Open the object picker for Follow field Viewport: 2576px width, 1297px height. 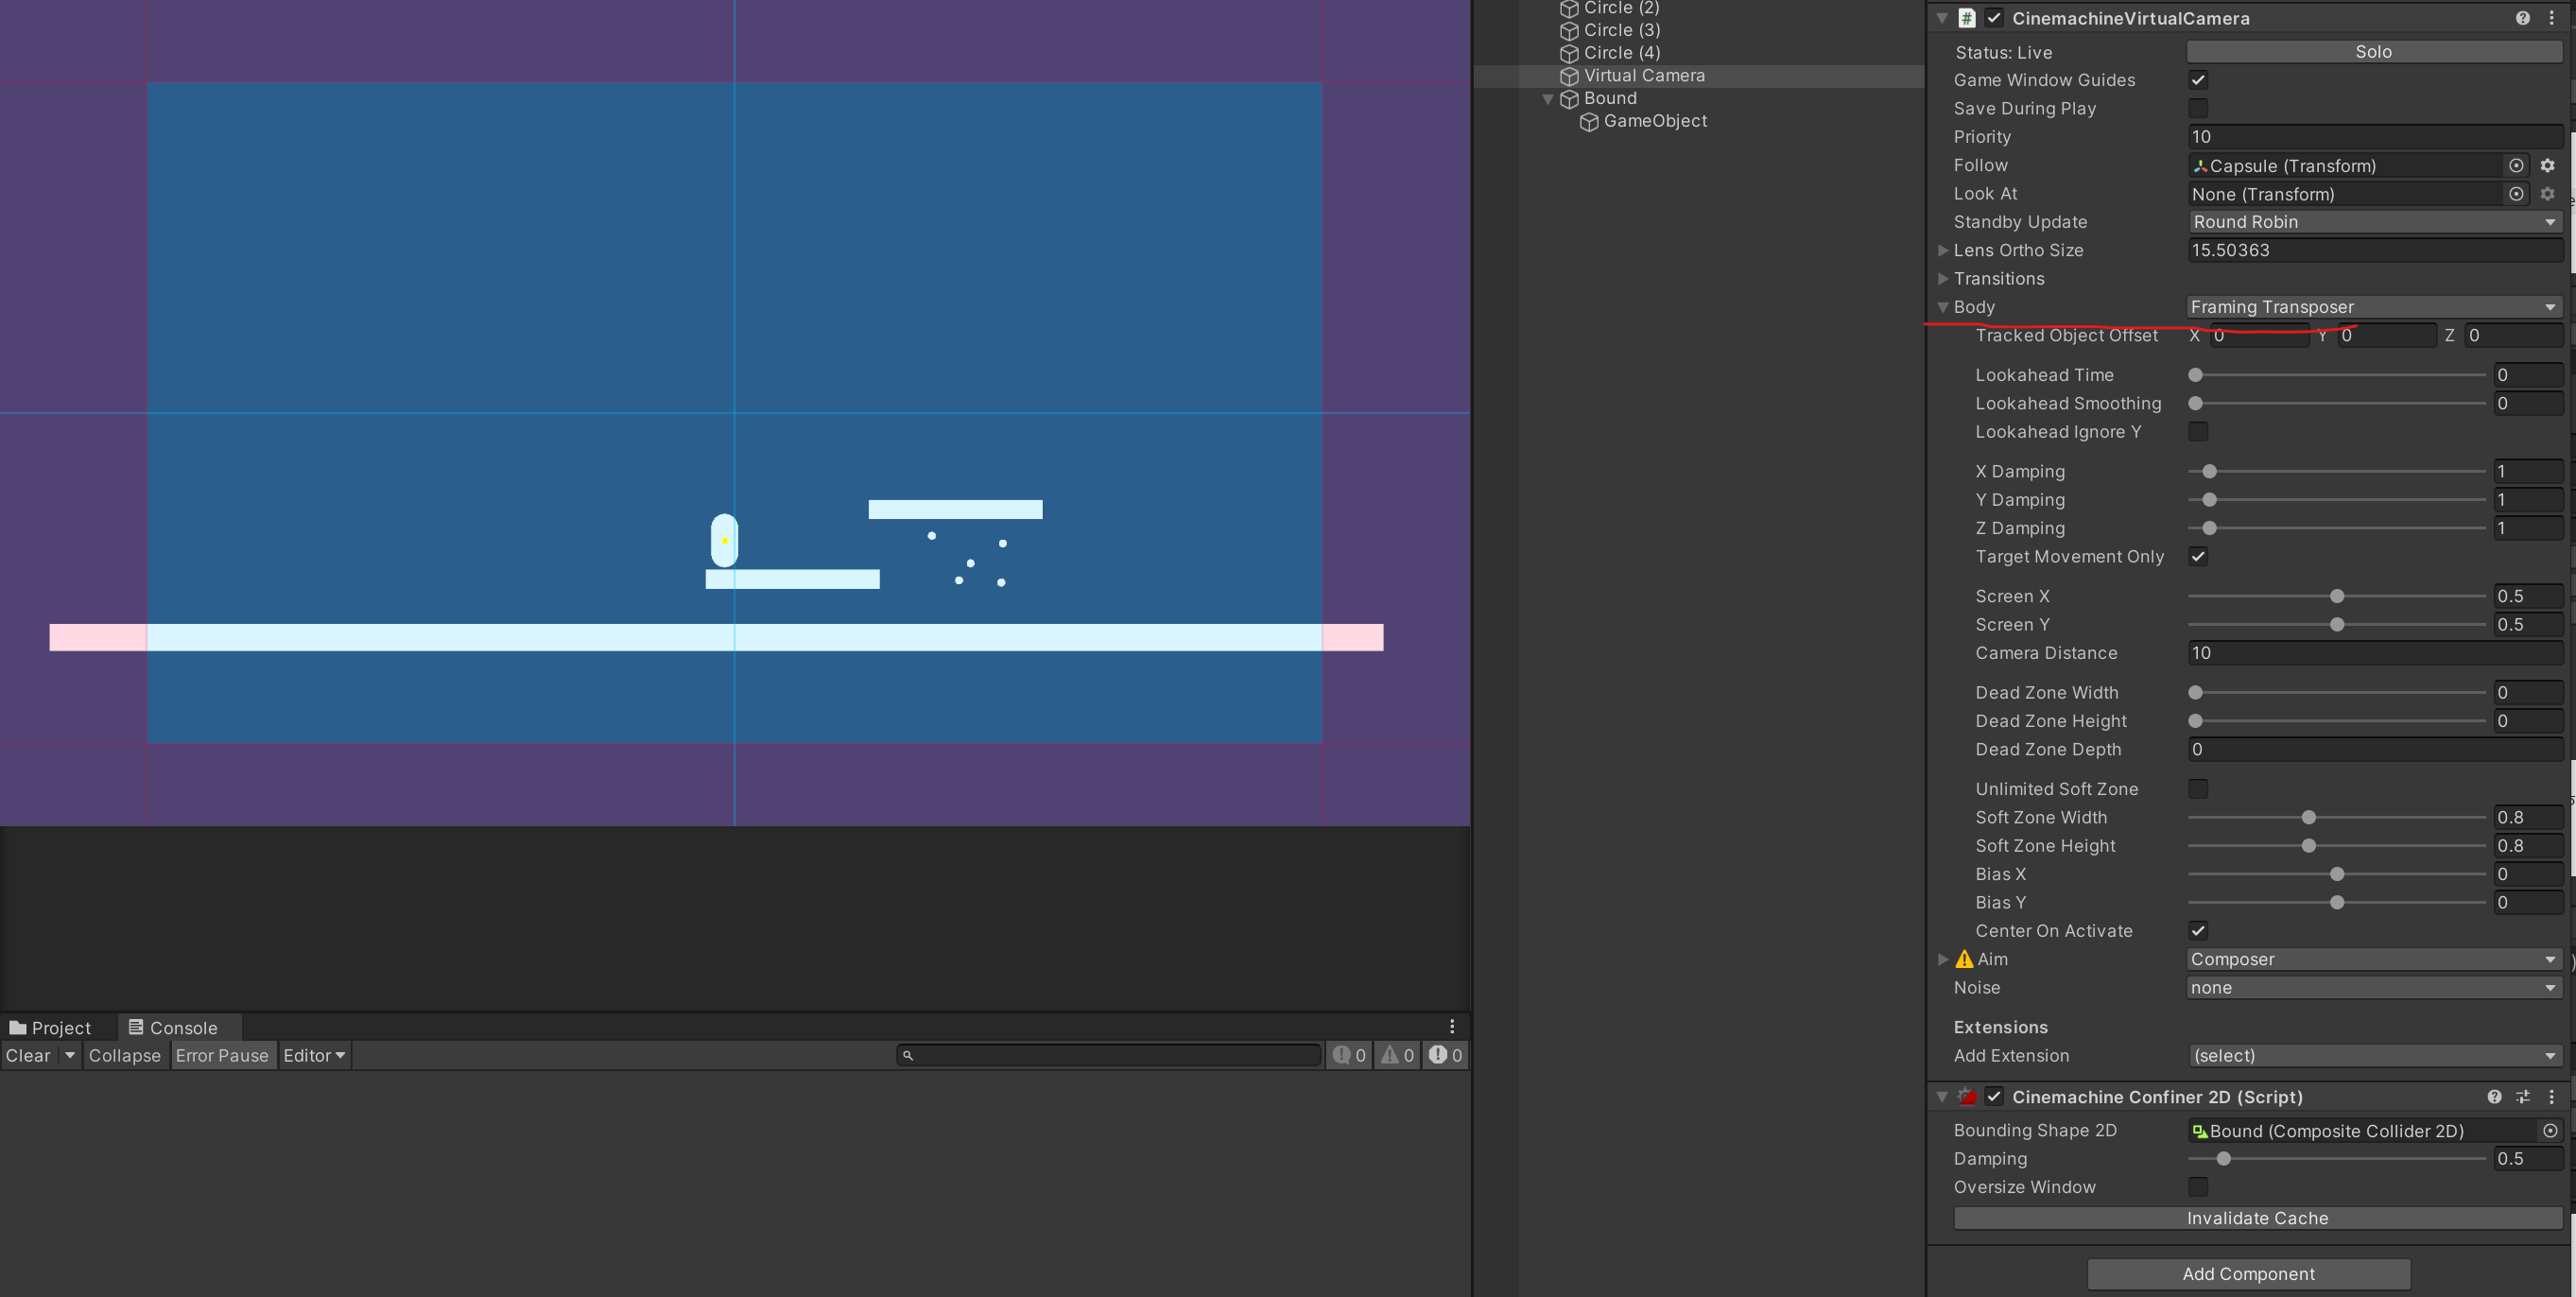[x=2516, y=166]
